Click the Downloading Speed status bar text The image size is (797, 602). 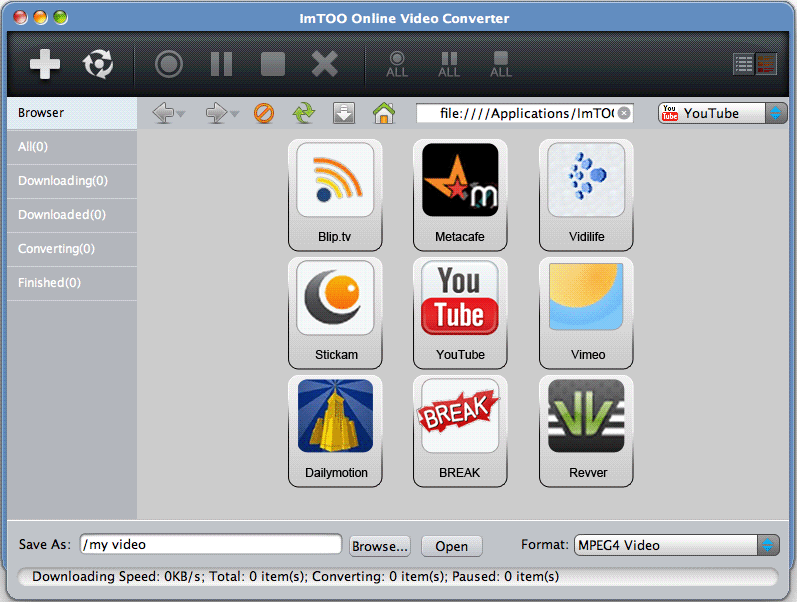tap(295, 577)
